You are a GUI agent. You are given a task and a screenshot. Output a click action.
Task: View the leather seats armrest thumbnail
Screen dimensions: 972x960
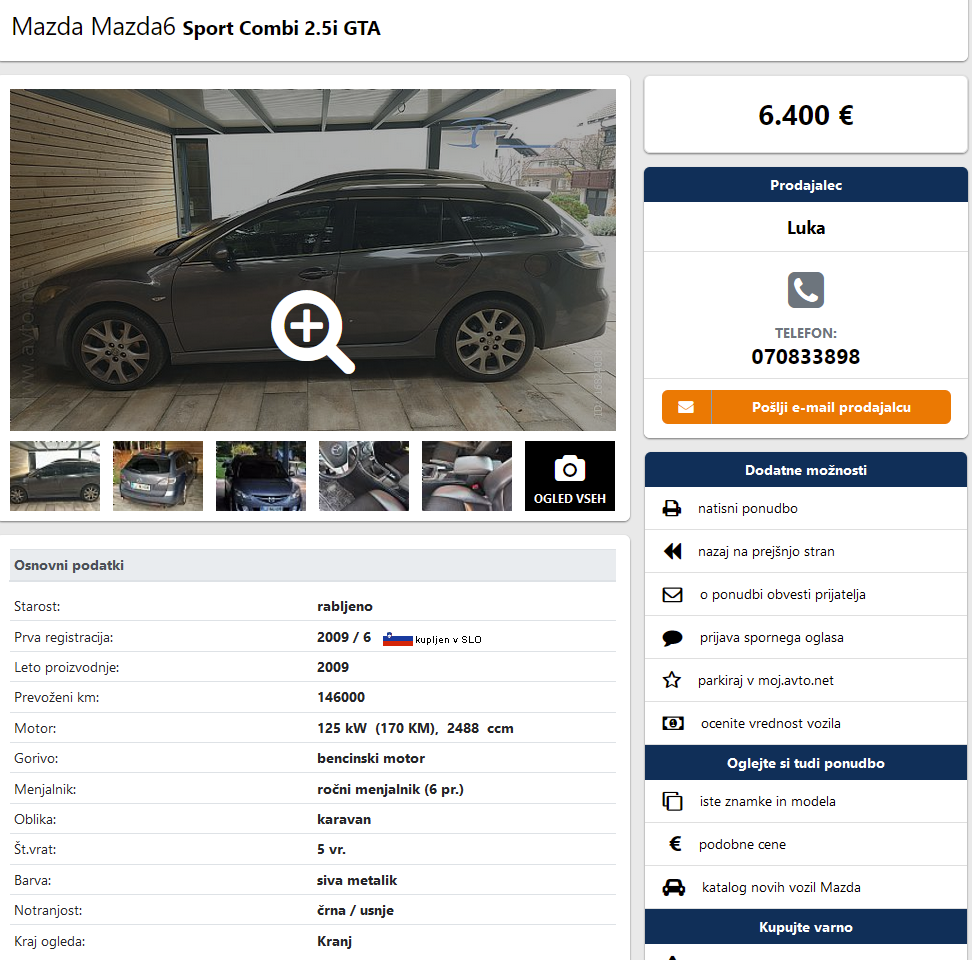467,476
